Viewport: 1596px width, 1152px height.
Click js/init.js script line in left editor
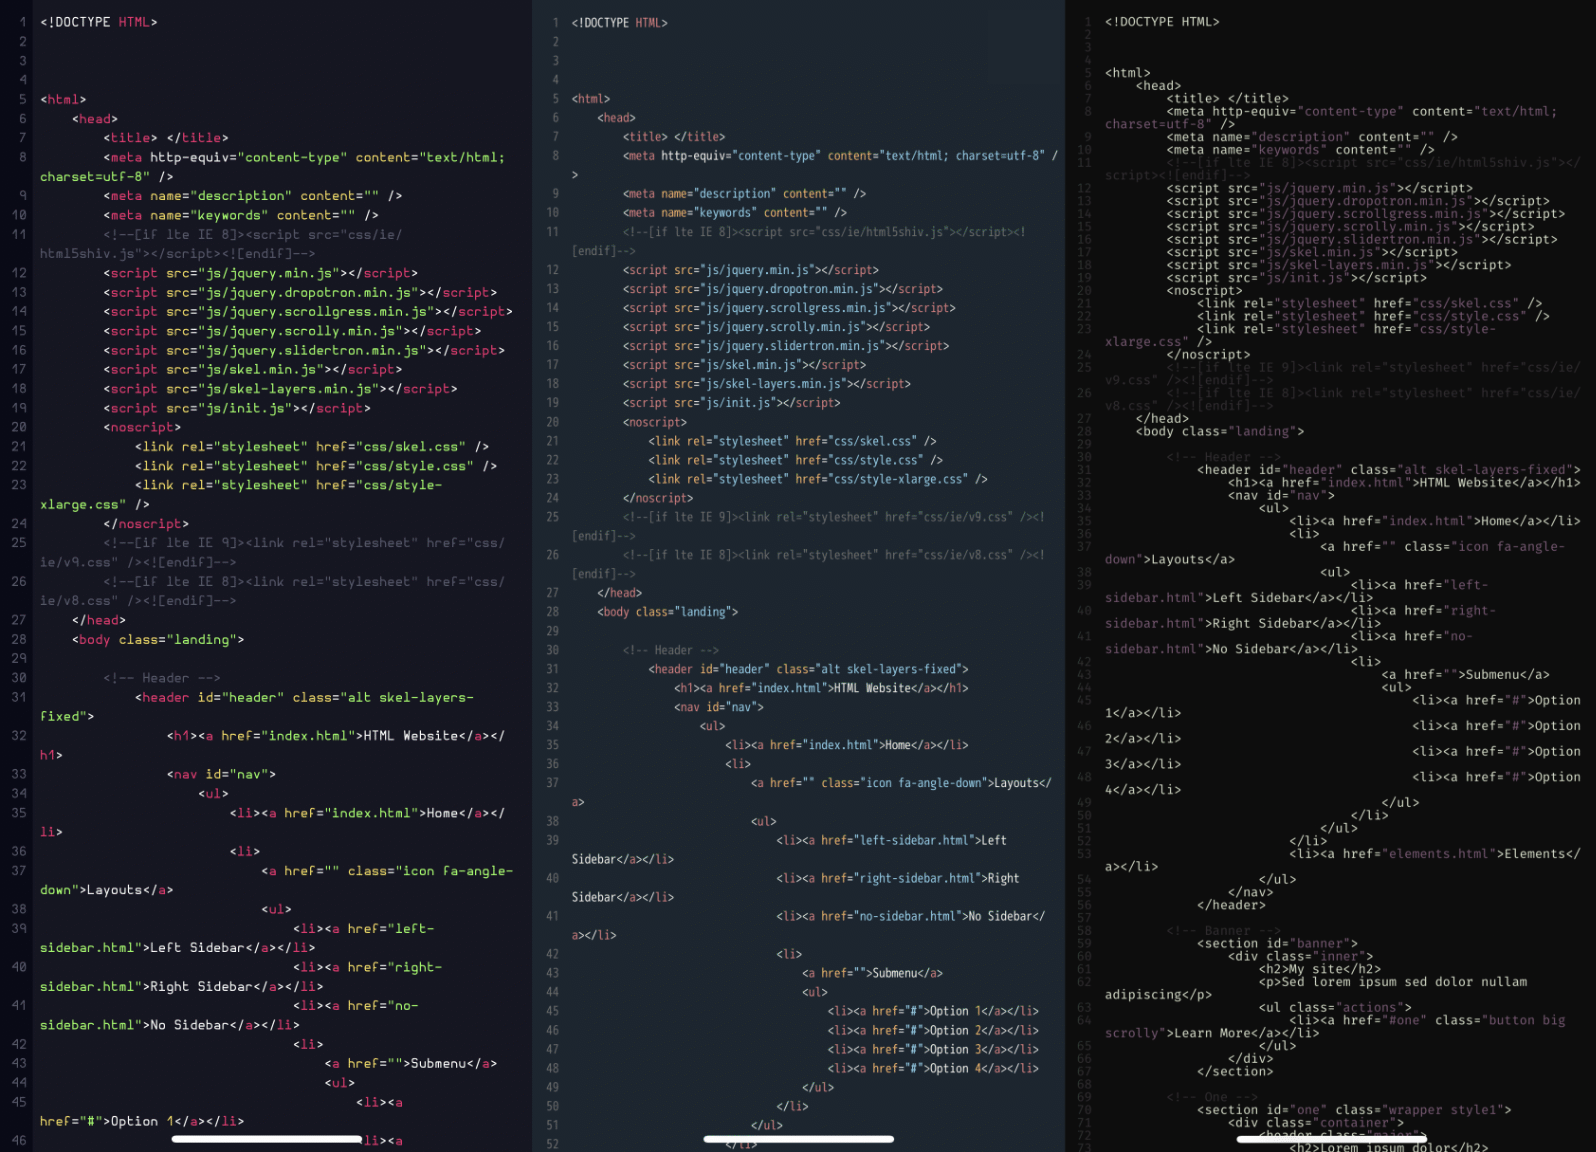coord(237,408)
